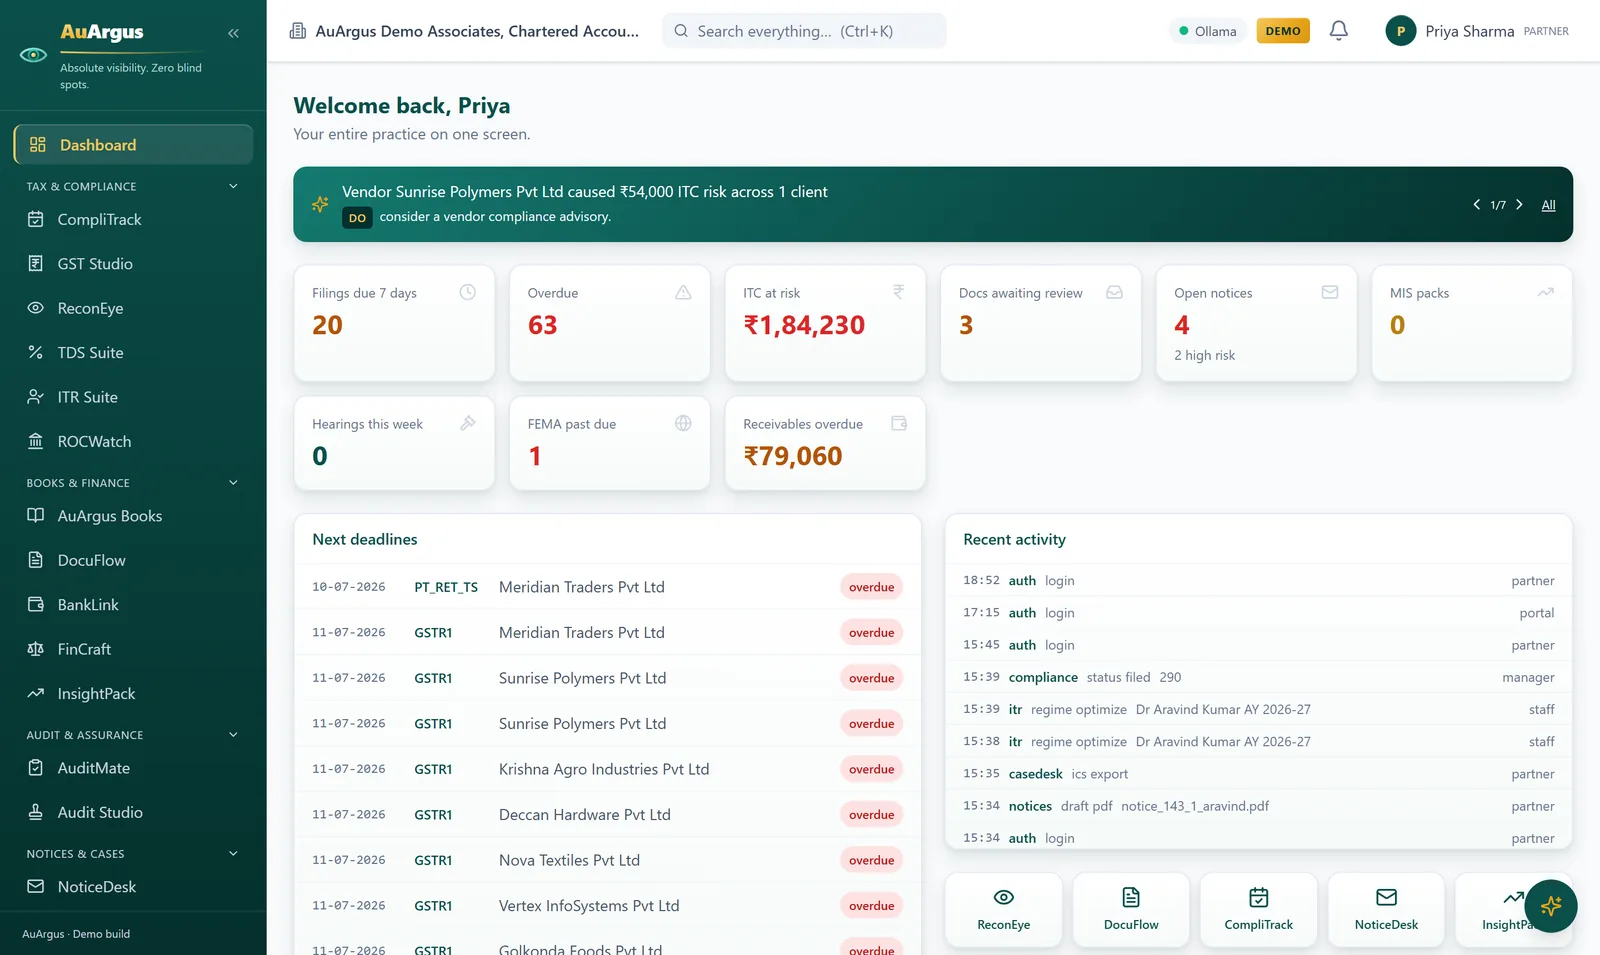Click the rupee icon on ITC at risk card
1600x955 pixels.
(x=898, y=292)
